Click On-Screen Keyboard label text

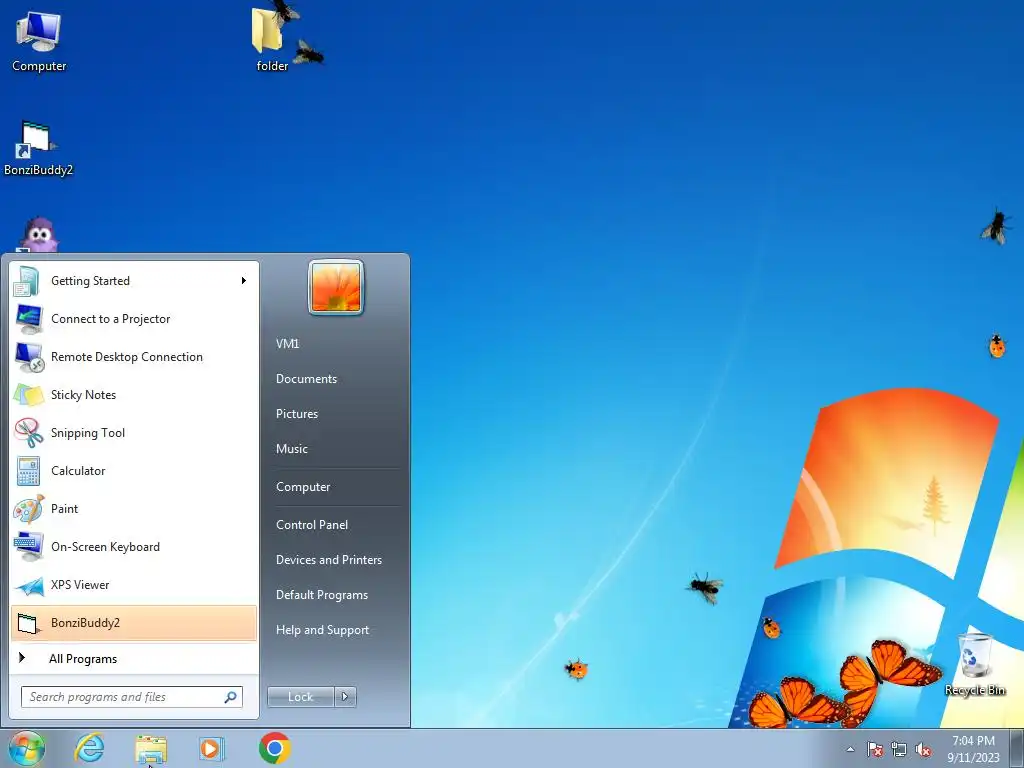(x=105, y=547)
